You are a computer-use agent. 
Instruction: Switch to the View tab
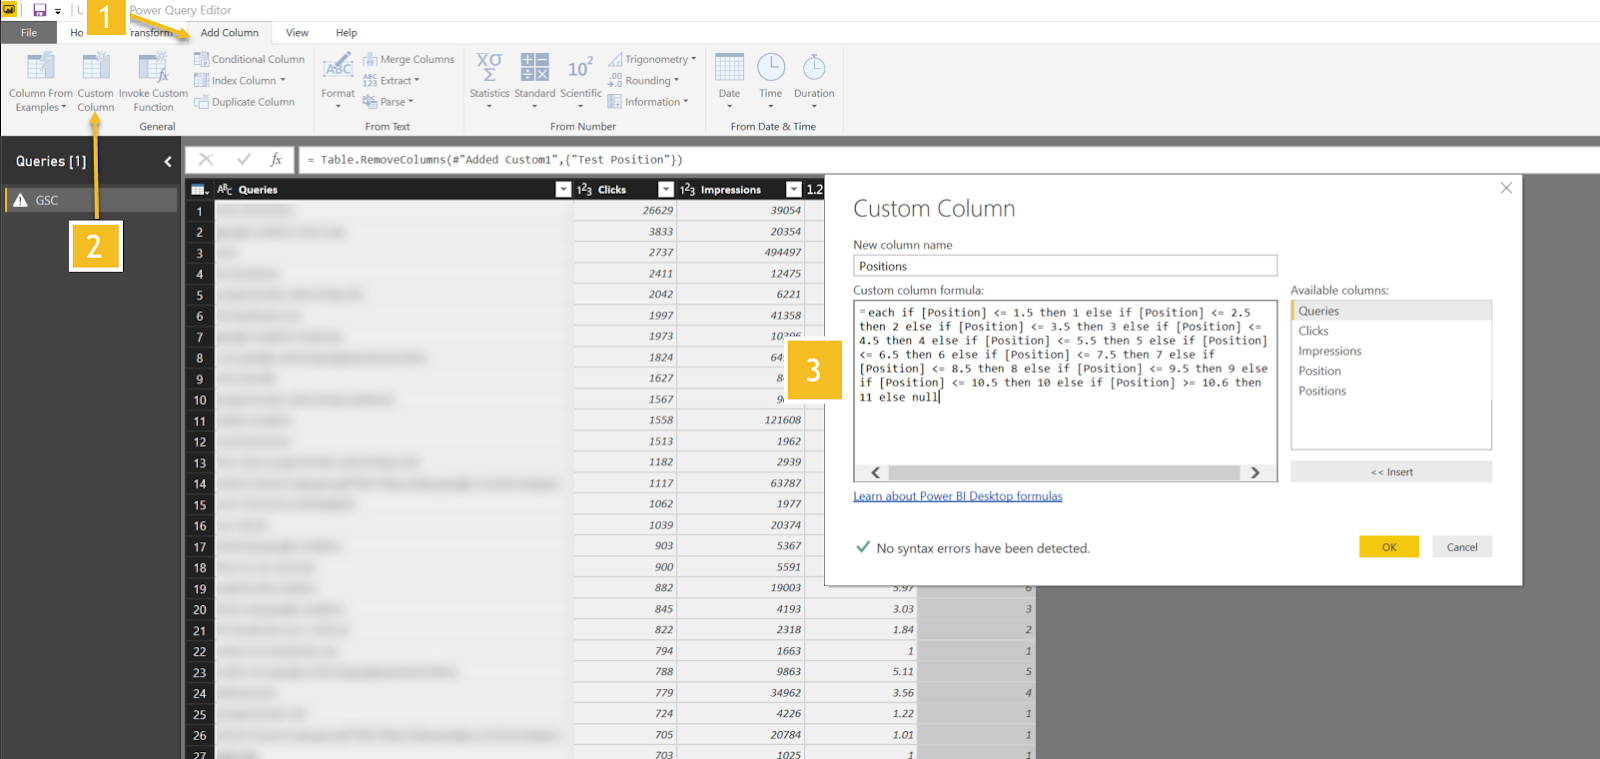click(x=297, y=33)
